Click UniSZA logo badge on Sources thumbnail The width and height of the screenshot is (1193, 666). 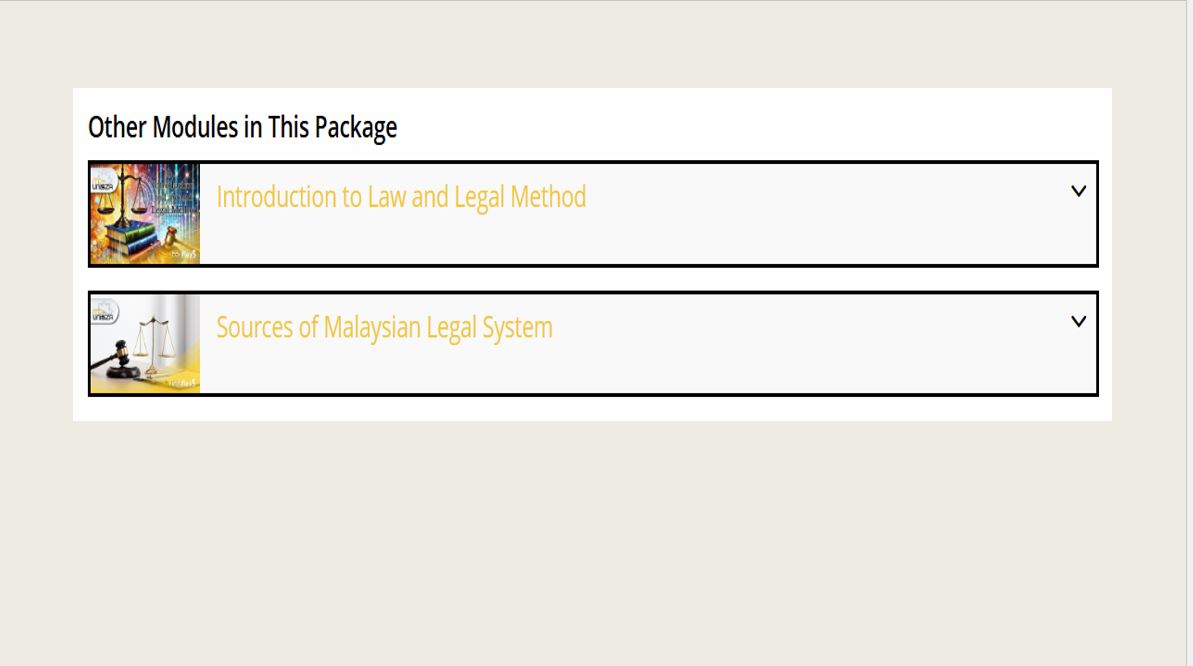point(103,311)
